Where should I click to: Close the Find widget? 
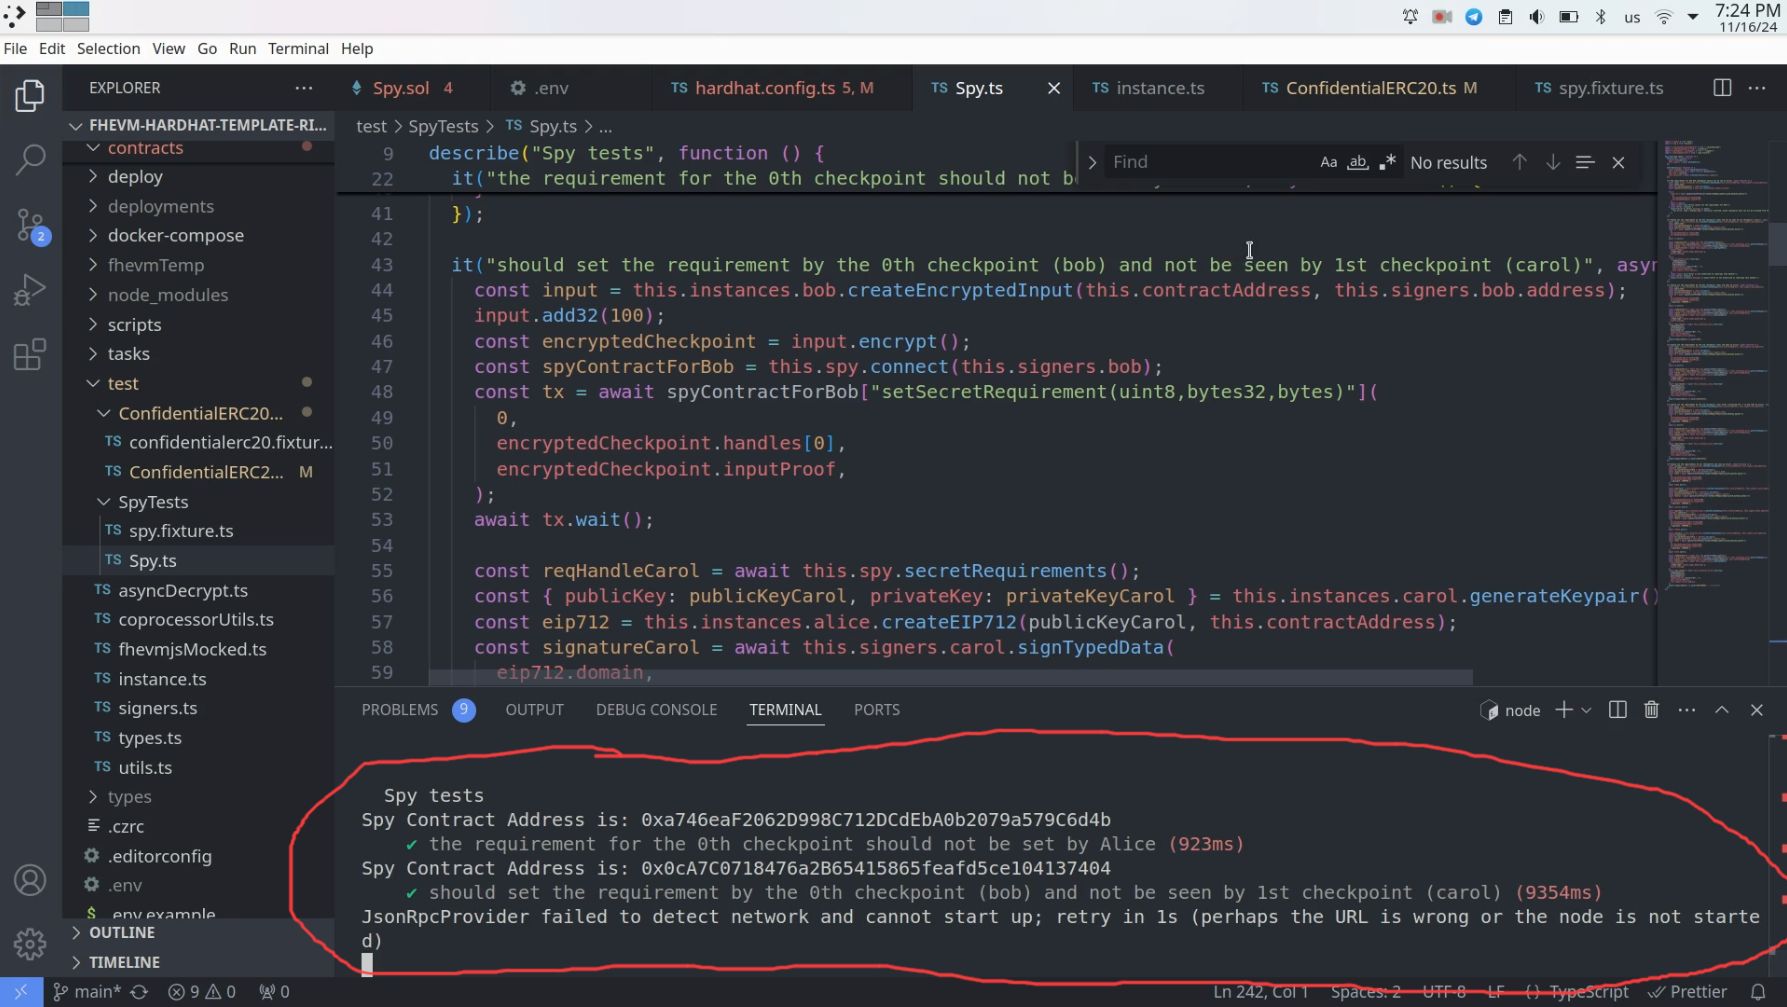tap(1618, 162)
